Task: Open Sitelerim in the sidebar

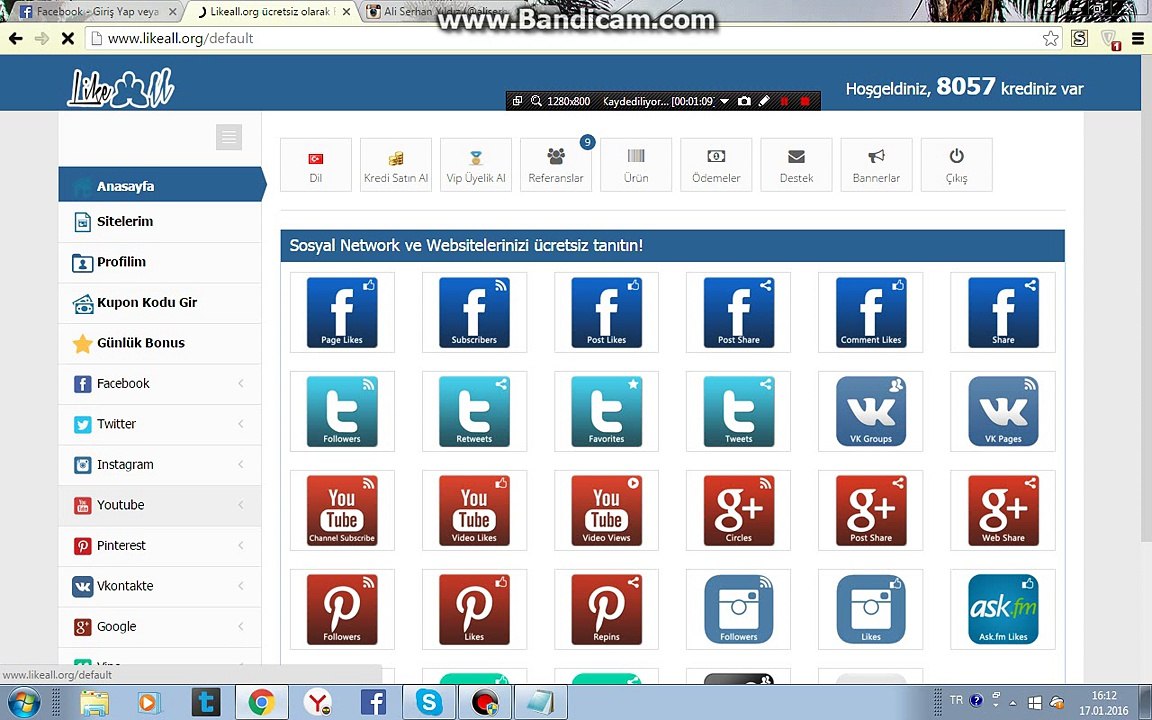Action: (160, 222)
